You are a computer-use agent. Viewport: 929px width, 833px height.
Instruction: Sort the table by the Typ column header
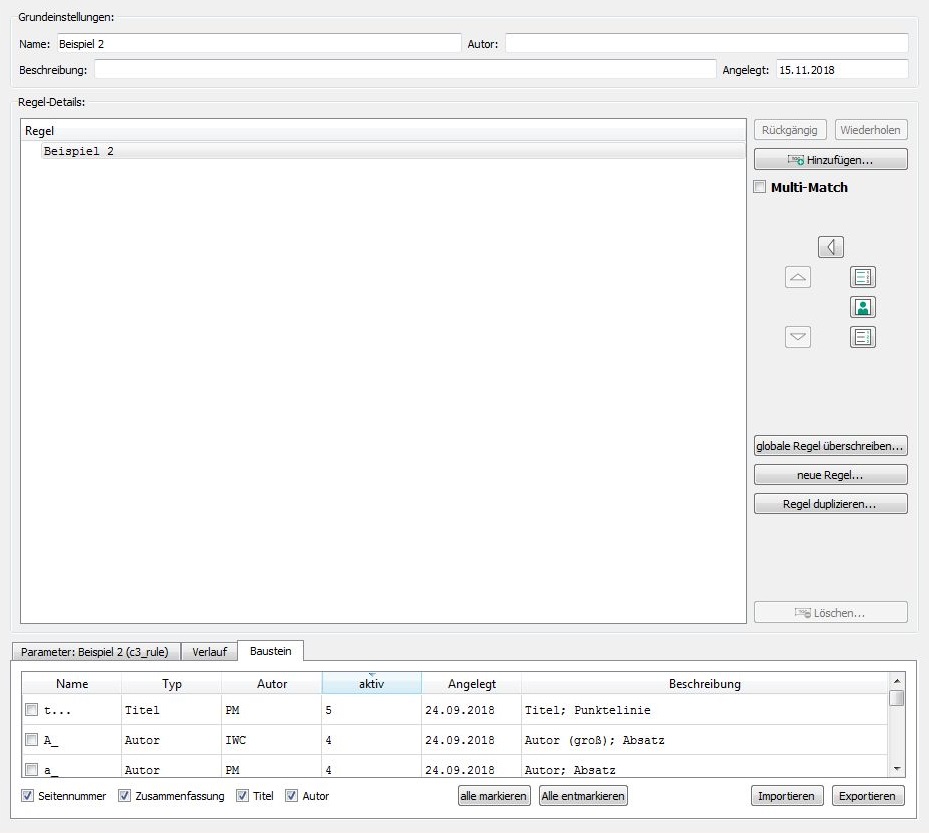click(172, 683)
